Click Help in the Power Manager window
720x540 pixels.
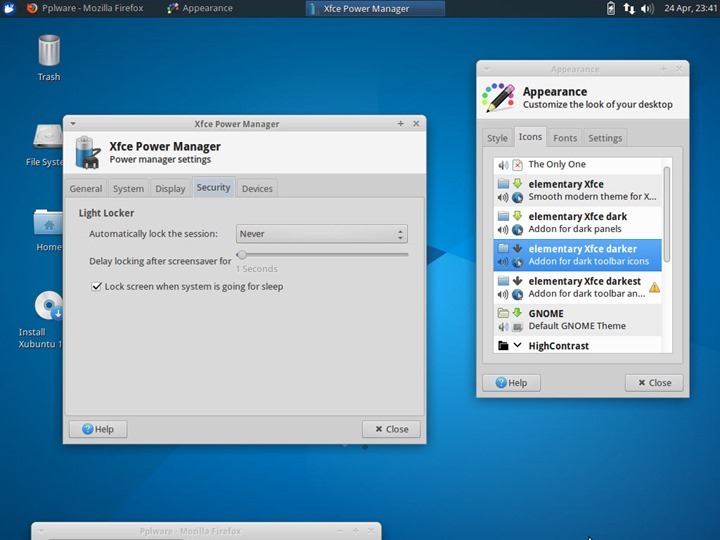click(98, 429)
